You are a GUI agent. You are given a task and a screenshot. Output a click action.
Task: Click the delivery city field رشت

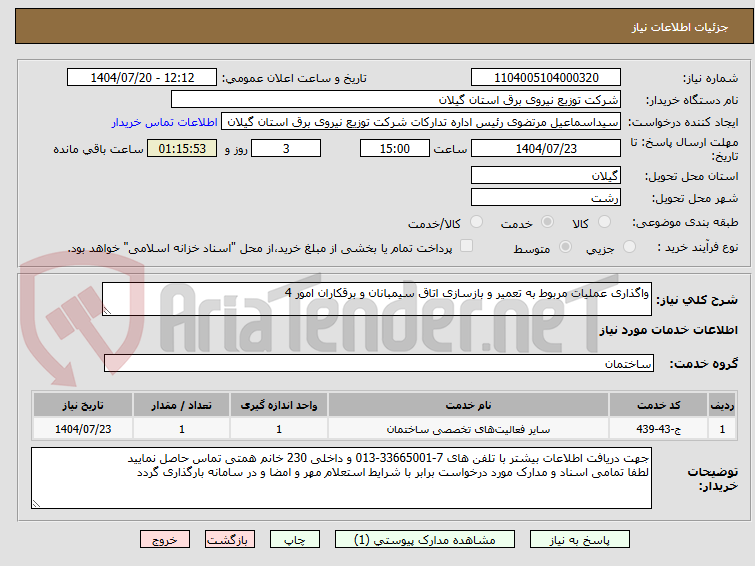tap(546, 197)
